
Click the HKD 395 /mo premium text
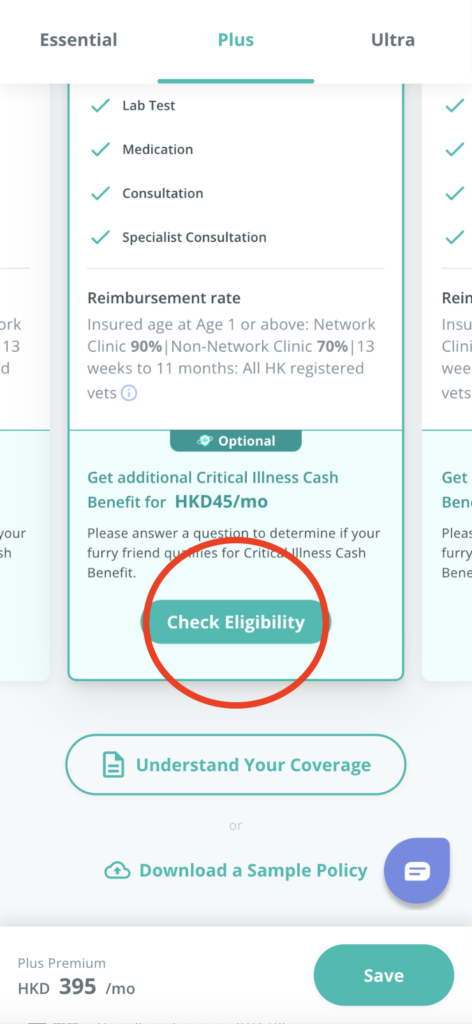click(76, 987)
